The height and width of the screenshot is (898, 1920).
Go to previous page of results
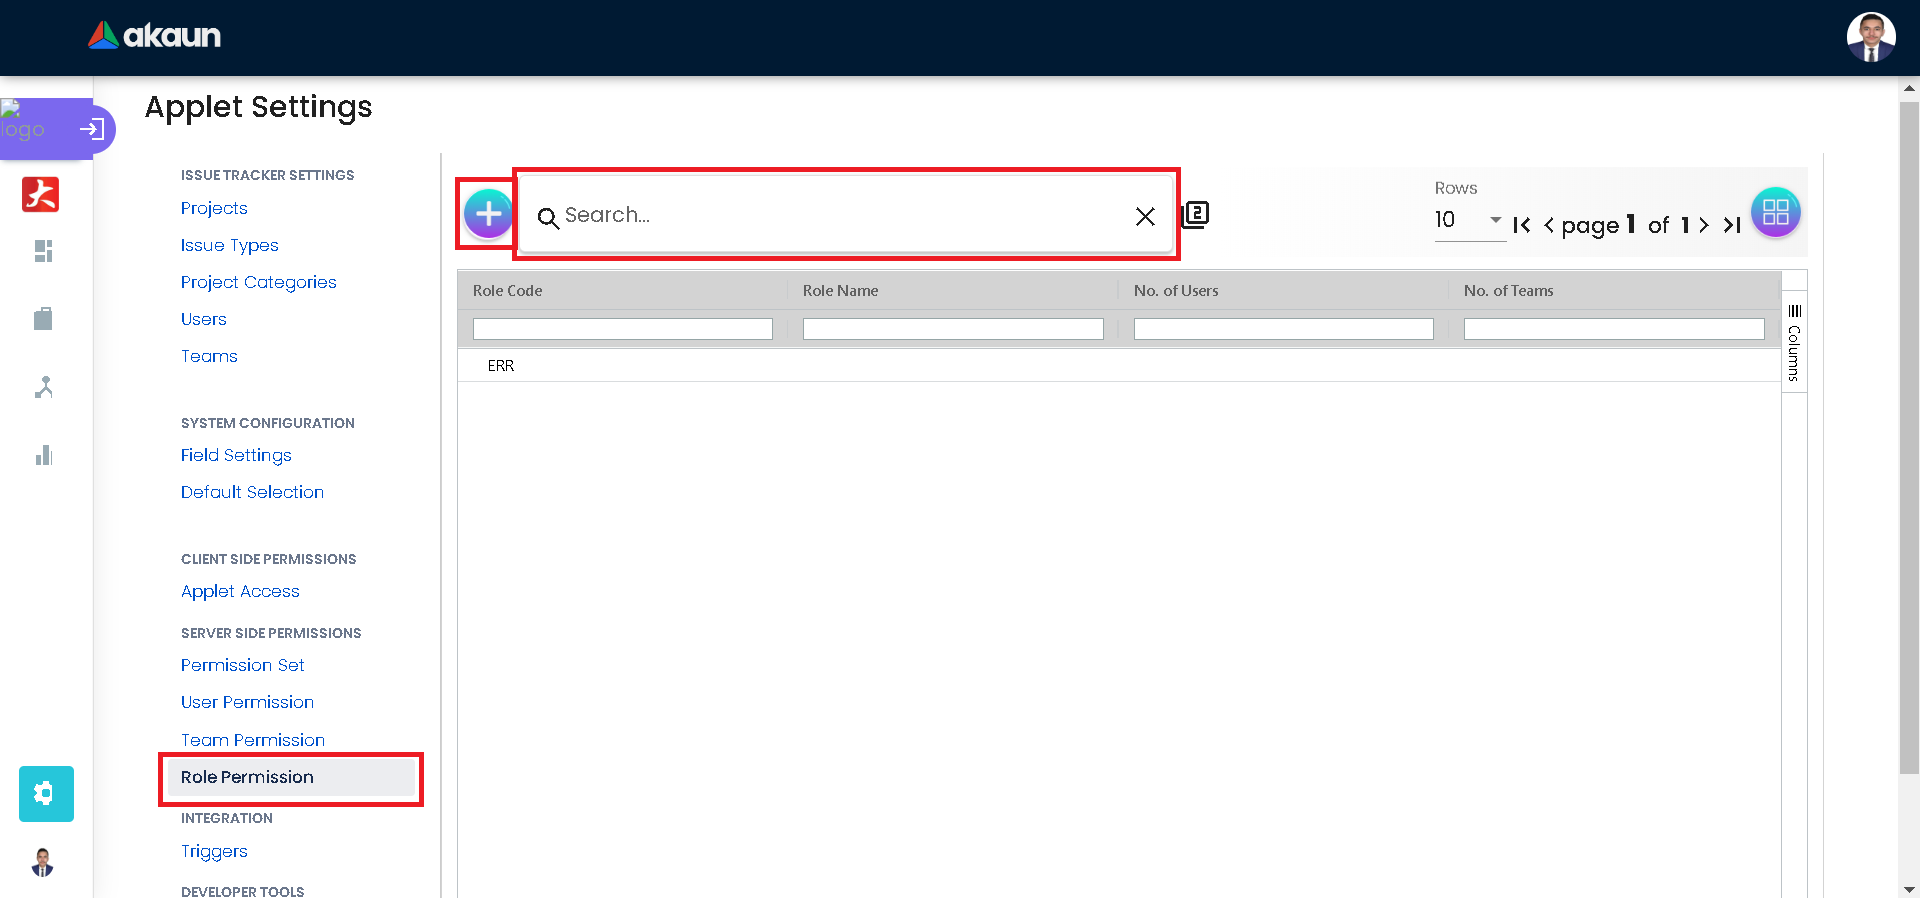tap(1549, 225)
